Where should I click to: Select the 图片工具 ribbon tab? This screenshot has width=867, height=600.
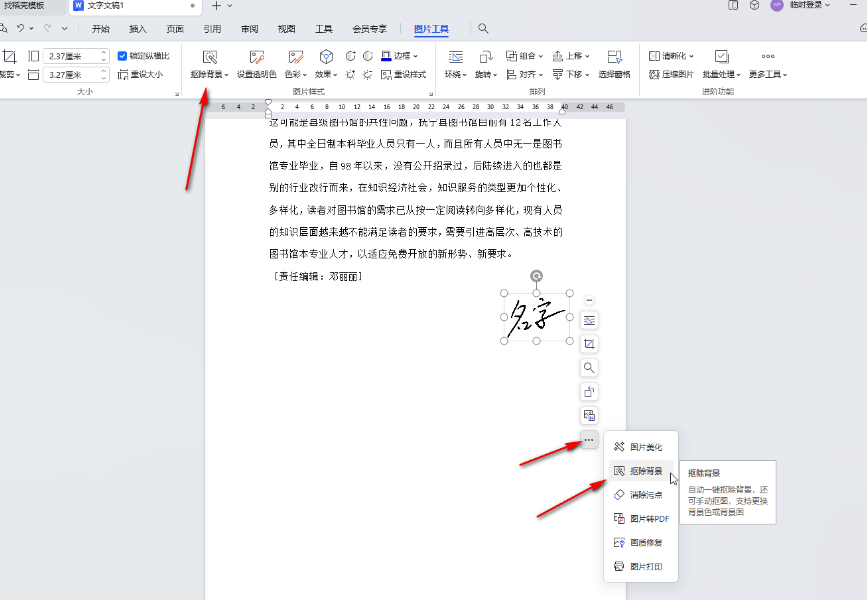431,29
